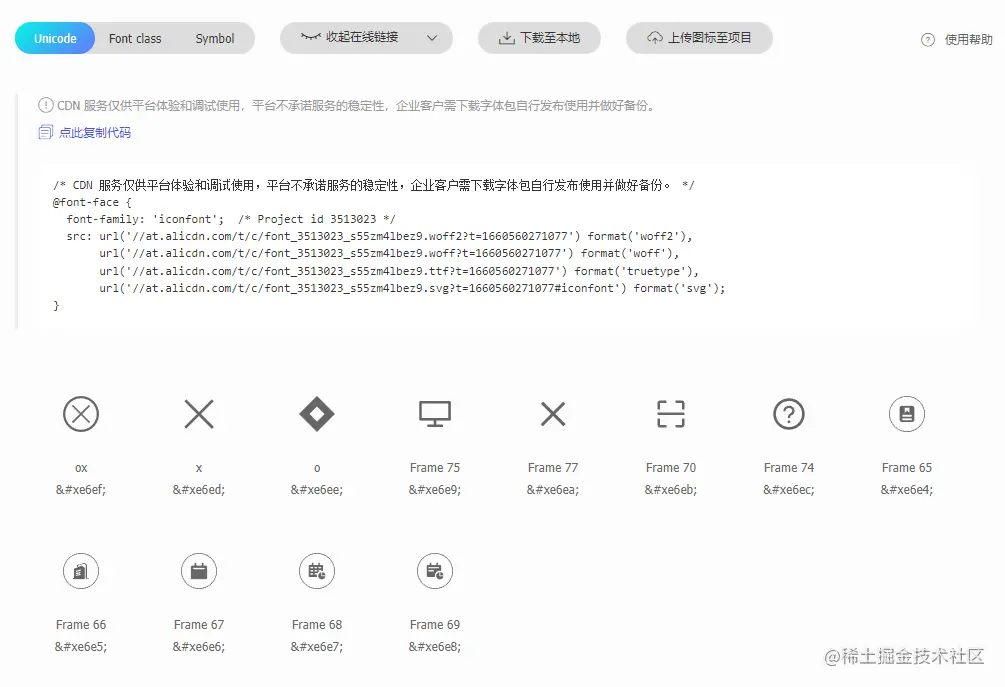Select the calendar clock icon Frame 68
Screen dimensions: 1005x687
[317, 571]
